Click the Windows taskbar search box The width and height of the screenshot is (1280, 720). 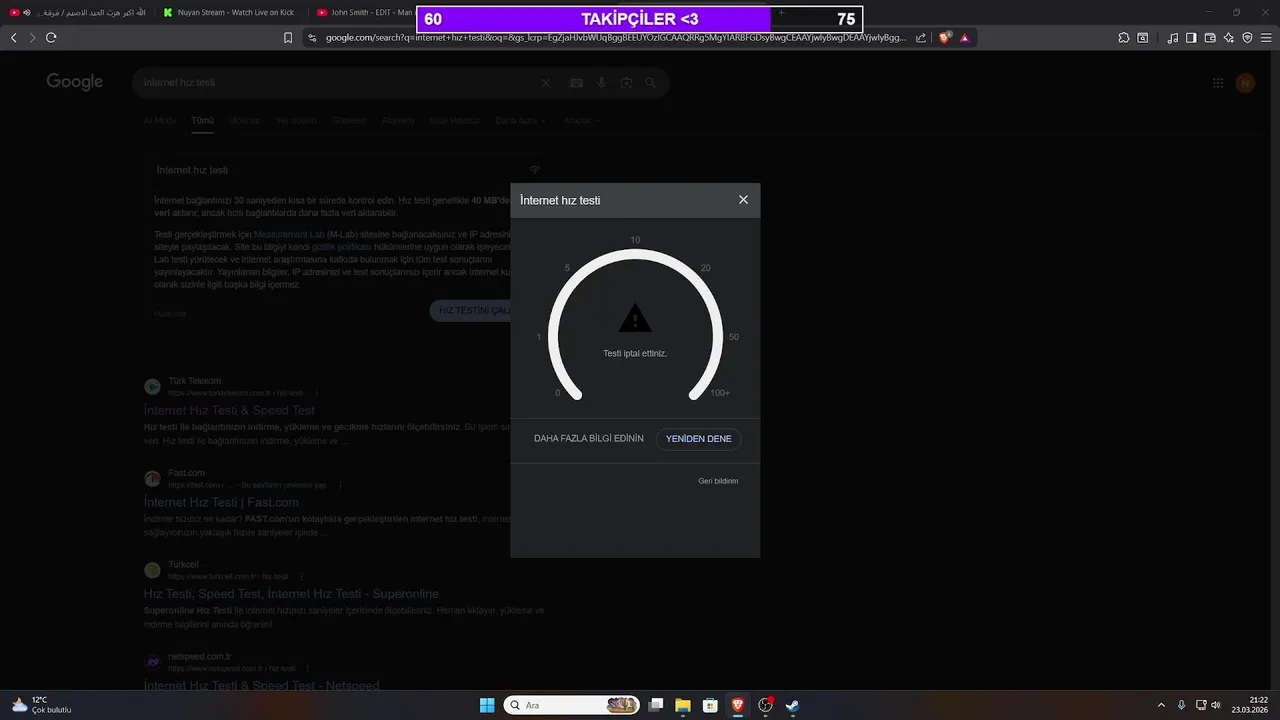pyautogui.click(x=572, y=705)
